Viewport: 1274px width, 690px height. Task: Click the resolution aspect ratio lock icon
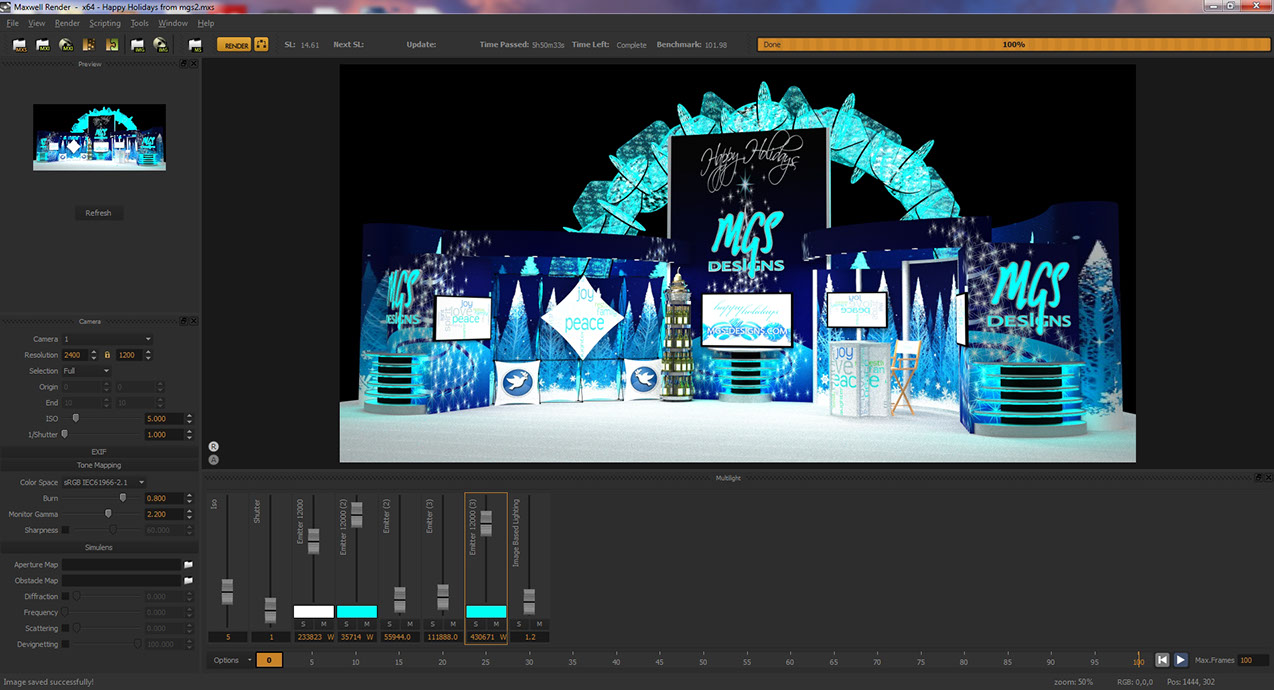tap(108, 355)
